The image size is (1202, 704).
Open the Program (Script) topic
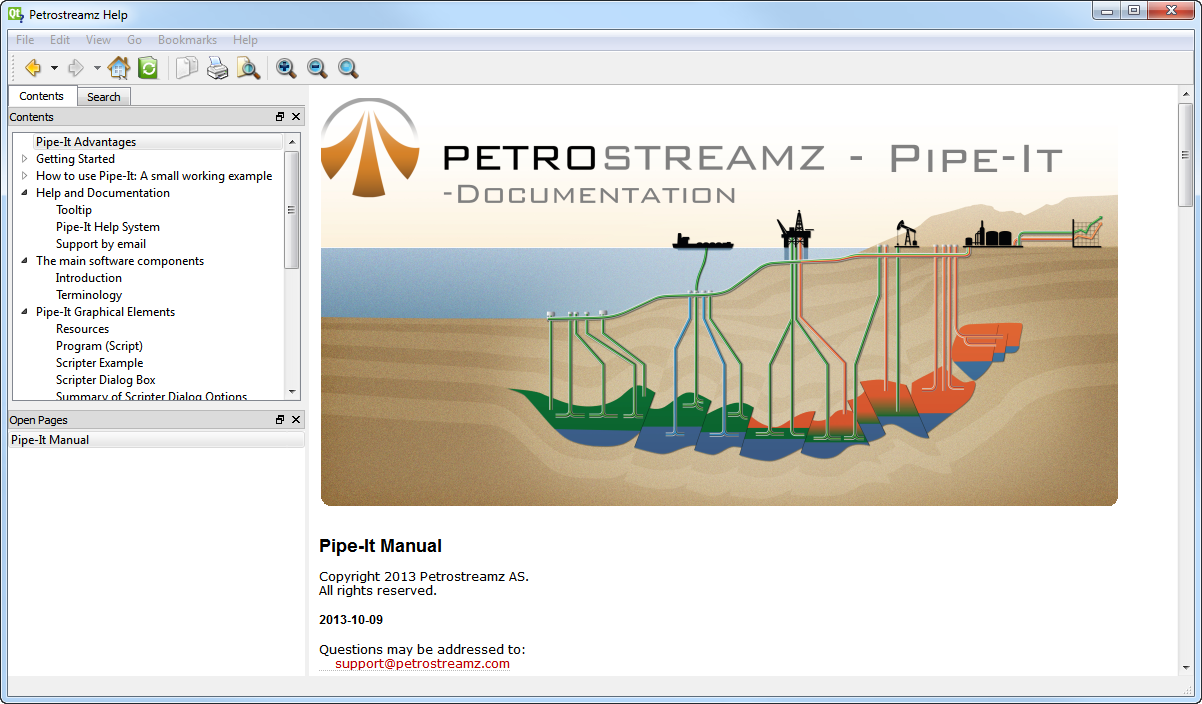(99, 346)
